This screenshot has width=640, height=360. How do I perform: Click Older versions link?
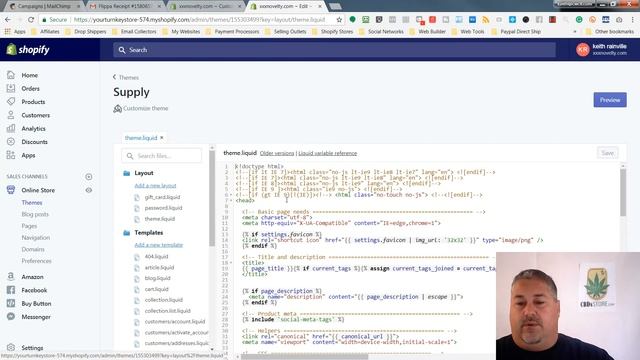pyautogui.click(x=277, y=153)
